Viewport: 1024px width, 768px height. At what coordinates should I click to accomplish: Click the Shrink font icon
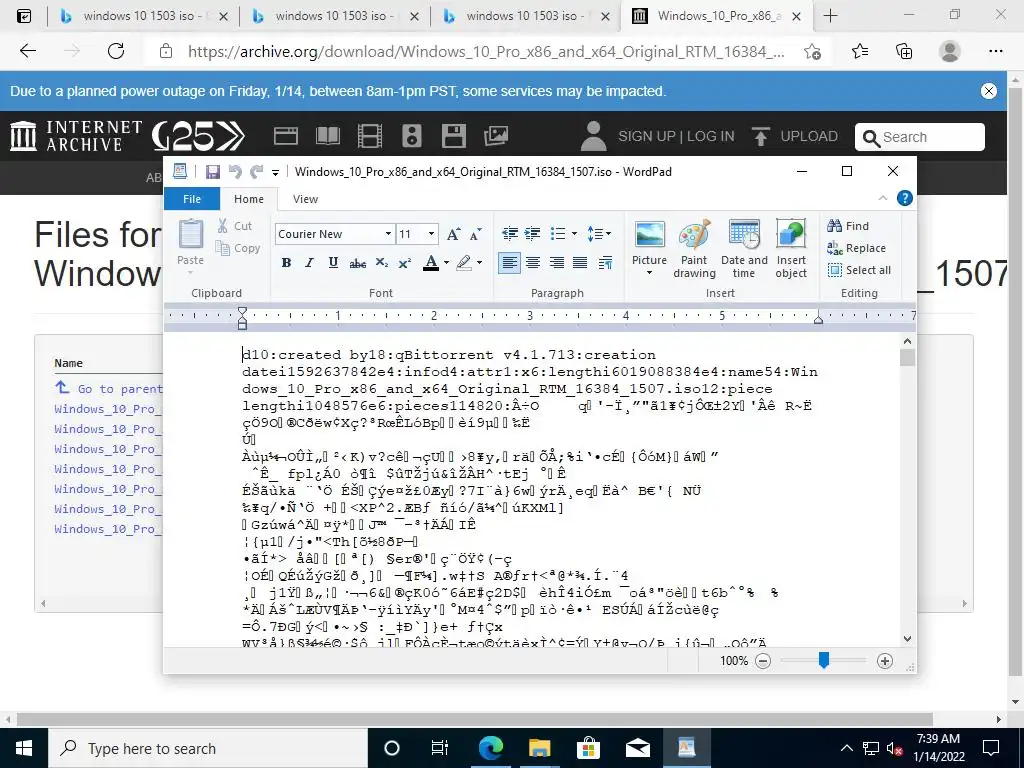pyautogui.click(x=475, y=234)
